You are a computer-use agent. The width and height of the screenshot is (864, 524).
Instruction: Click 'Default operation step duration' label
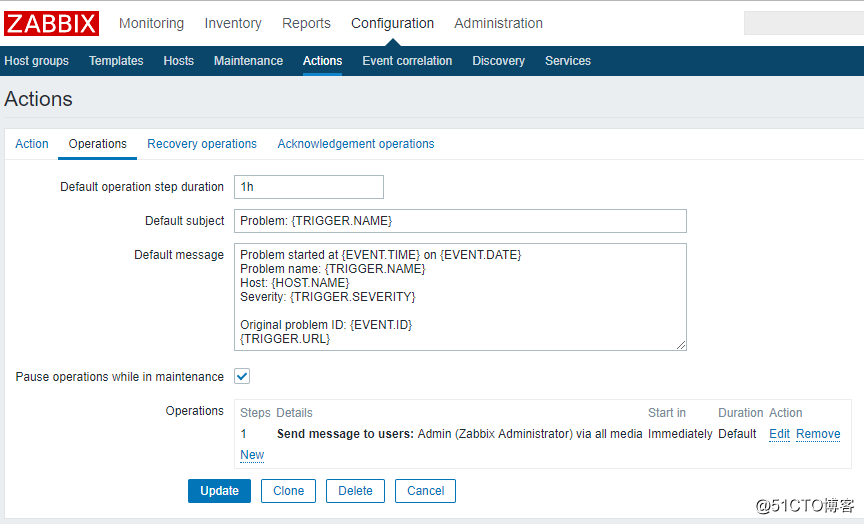[142, 187]
